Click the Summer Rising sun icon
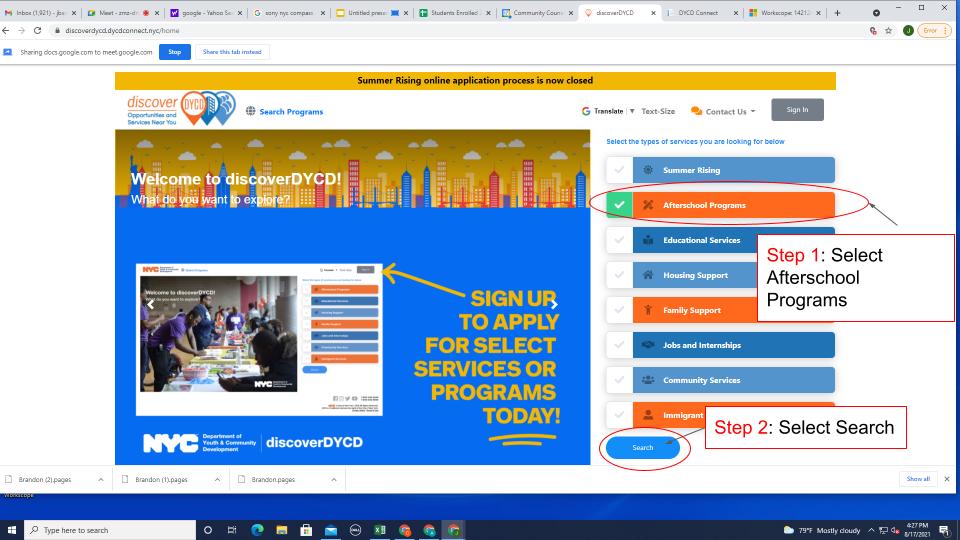Image resolution: width=960 pixels, height=540 pixels. [x=648, y=170]
